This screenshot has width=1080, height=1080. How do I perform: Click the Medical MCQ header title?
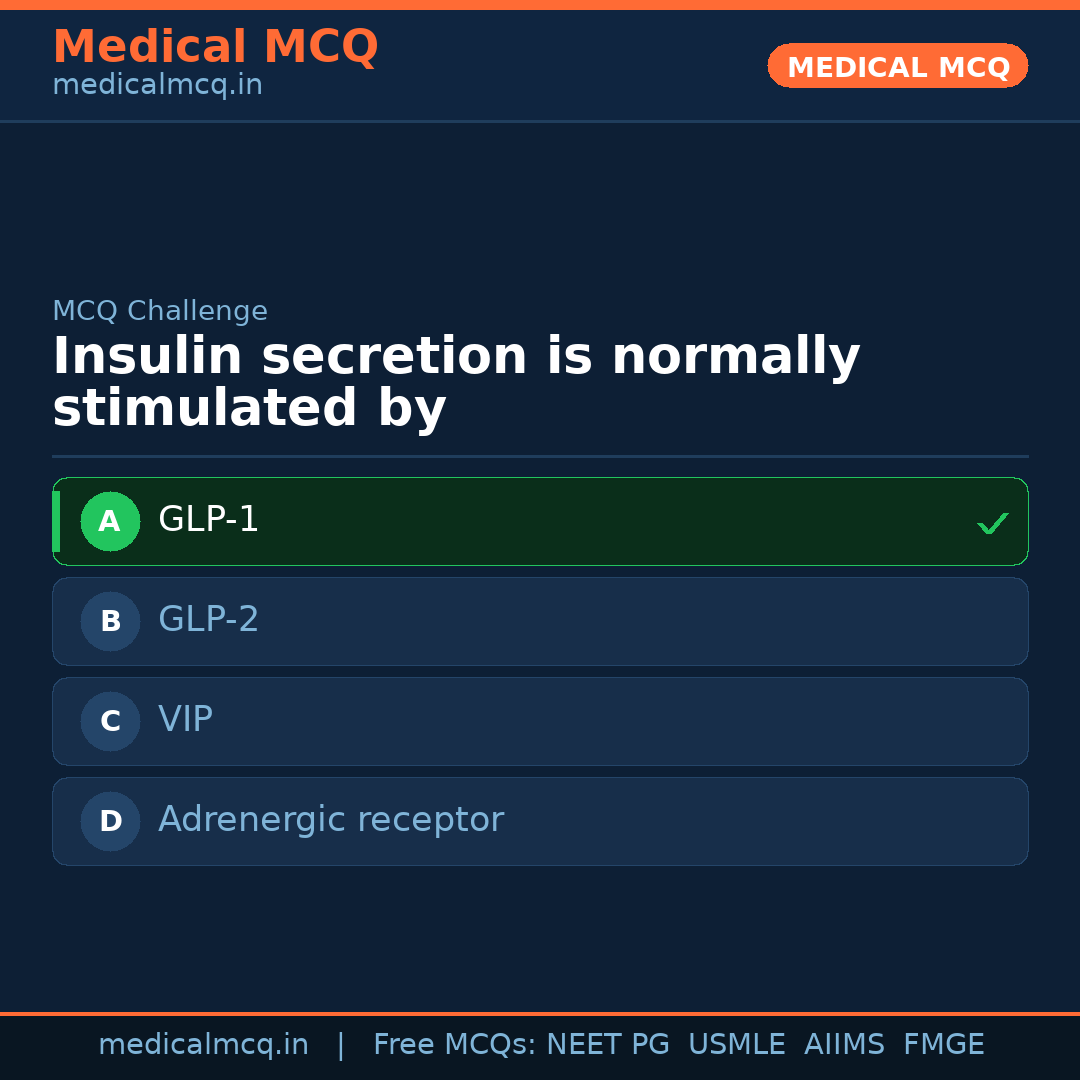pos(215,47)
